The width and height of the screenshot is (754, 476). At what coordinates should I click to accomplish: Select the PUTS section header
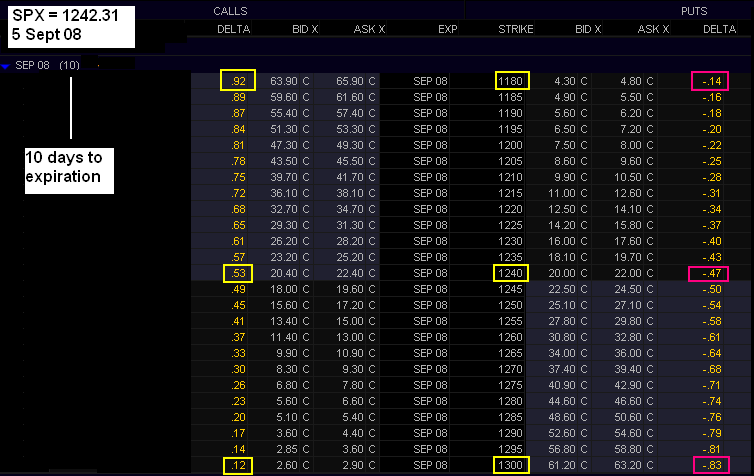click(694, 11)
